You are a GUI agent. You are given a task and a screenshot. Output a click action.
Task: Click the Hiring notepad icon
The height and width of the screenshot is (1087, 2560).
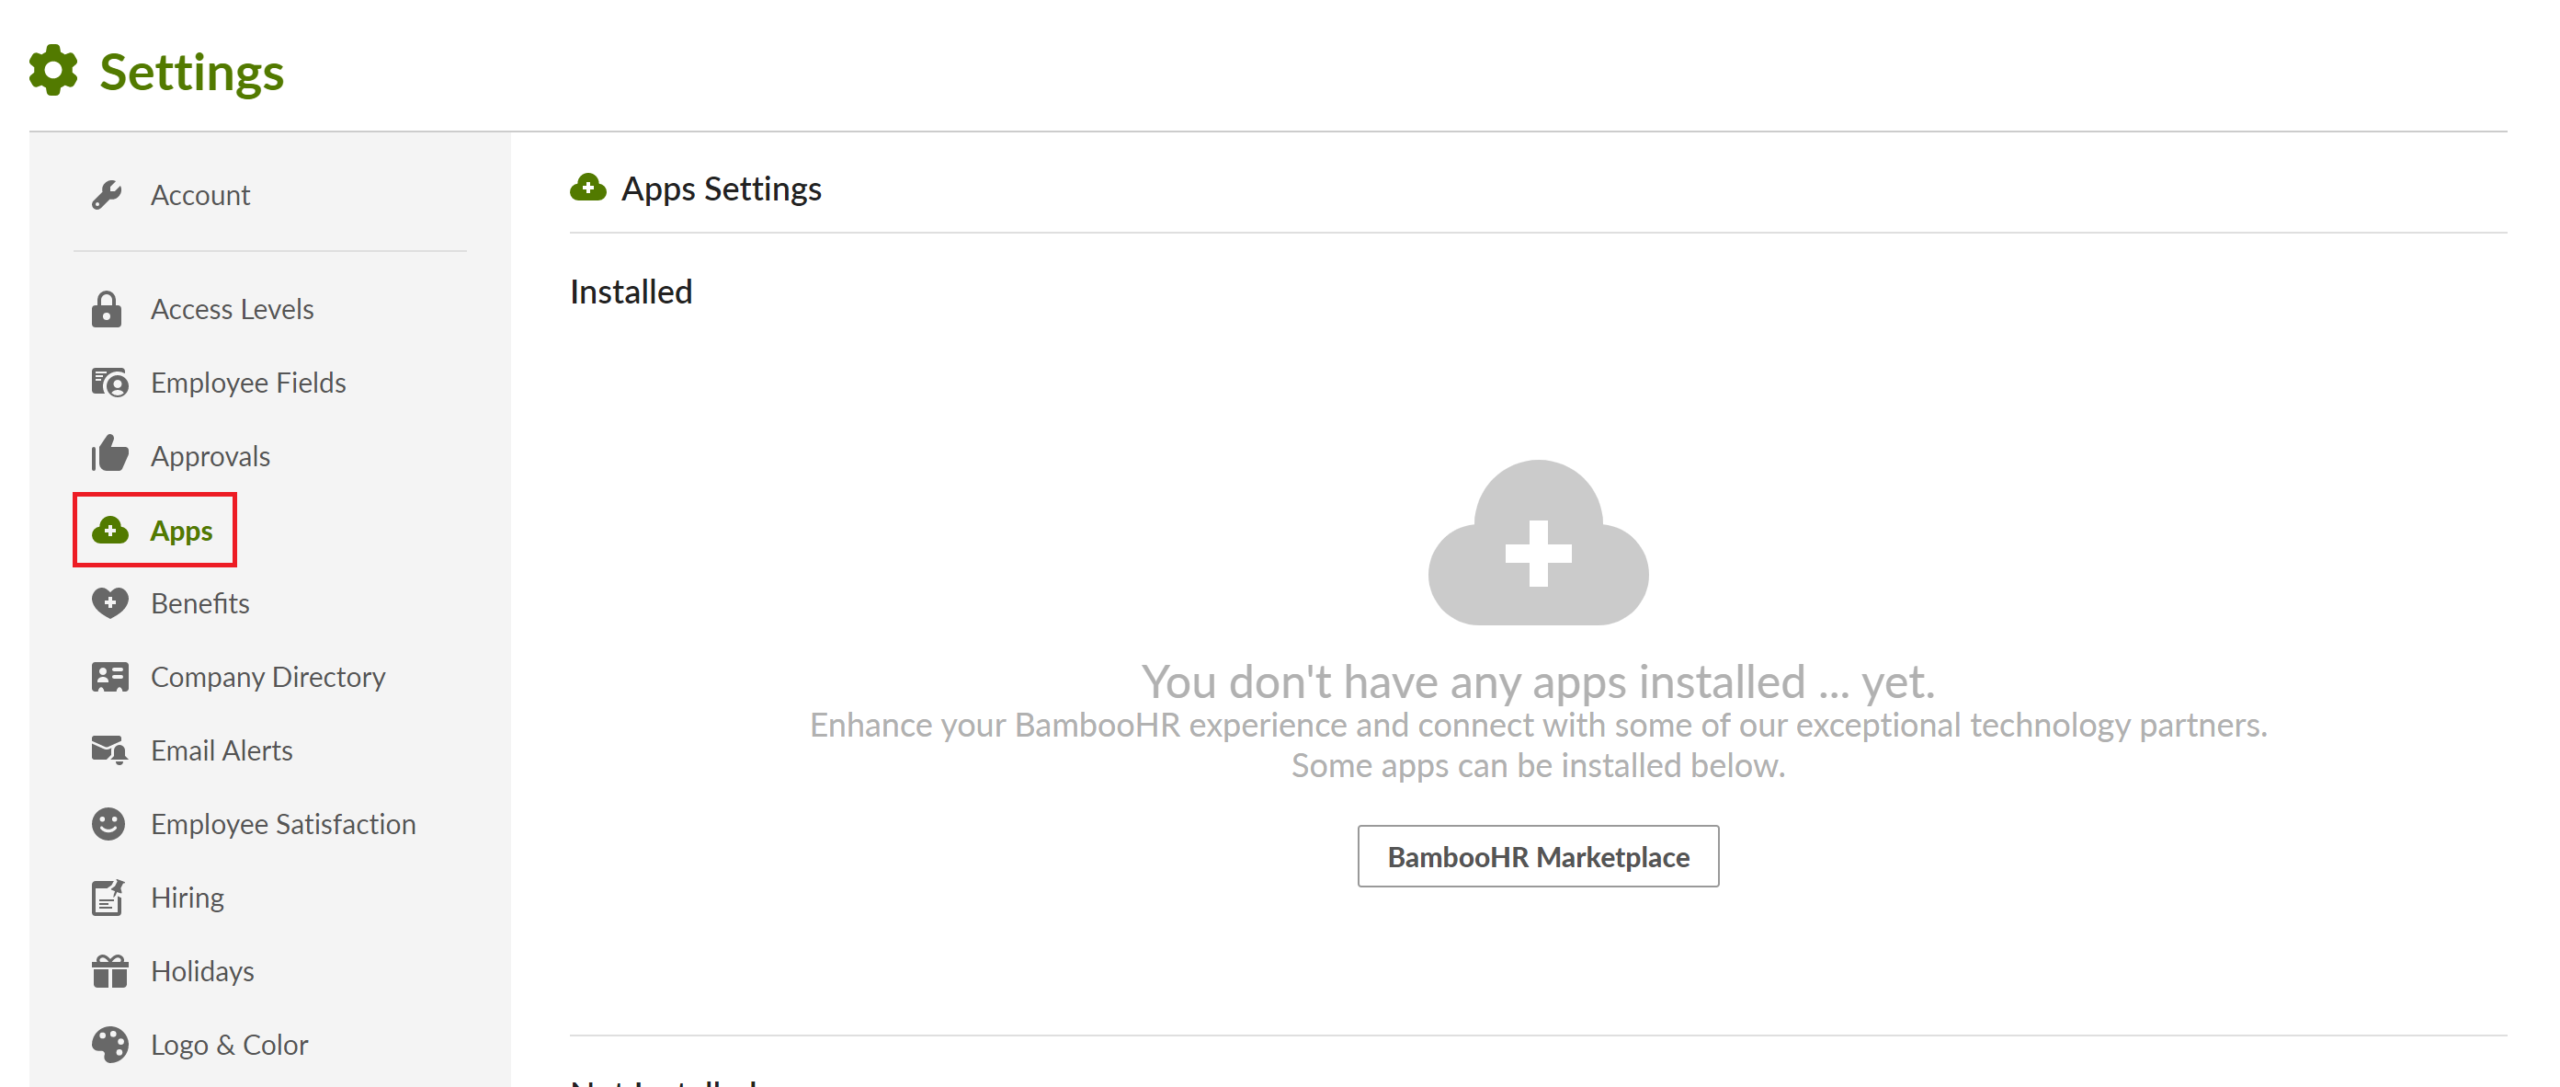[x=108, y=897]
